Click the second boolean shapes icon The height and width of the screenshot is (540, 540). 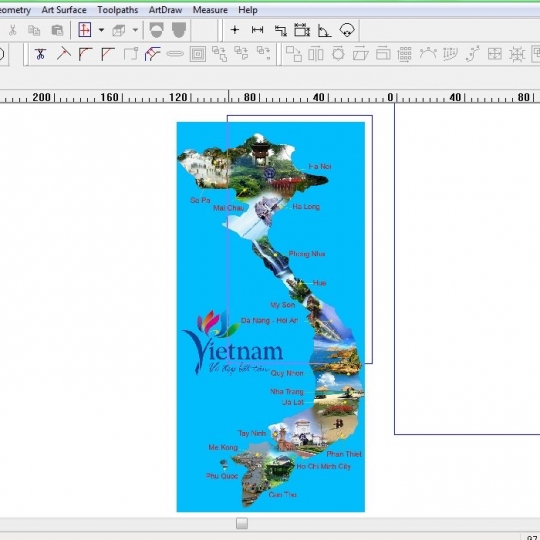[x=241, y=54]
